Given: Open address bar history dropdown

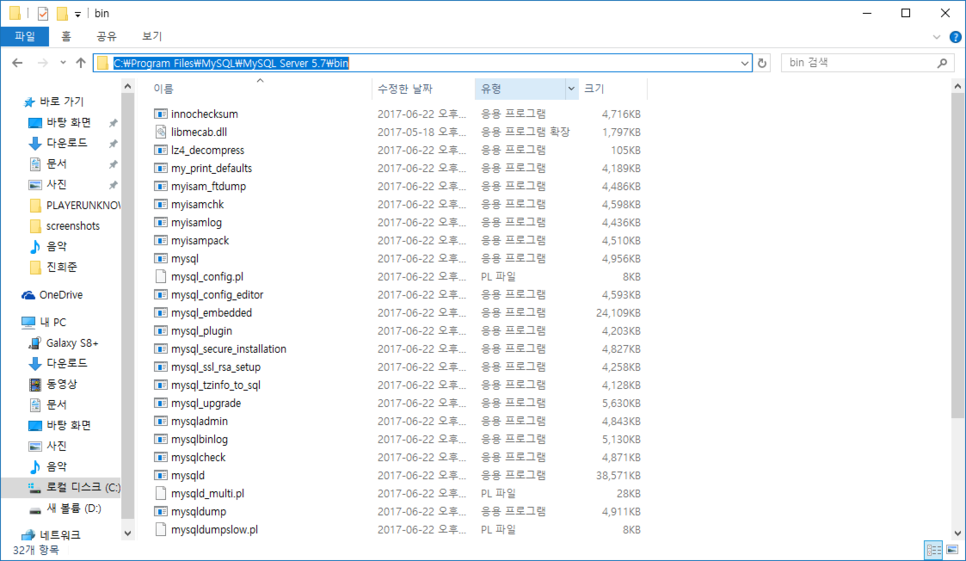Looking at the screenshot, I should click(744, 63).
